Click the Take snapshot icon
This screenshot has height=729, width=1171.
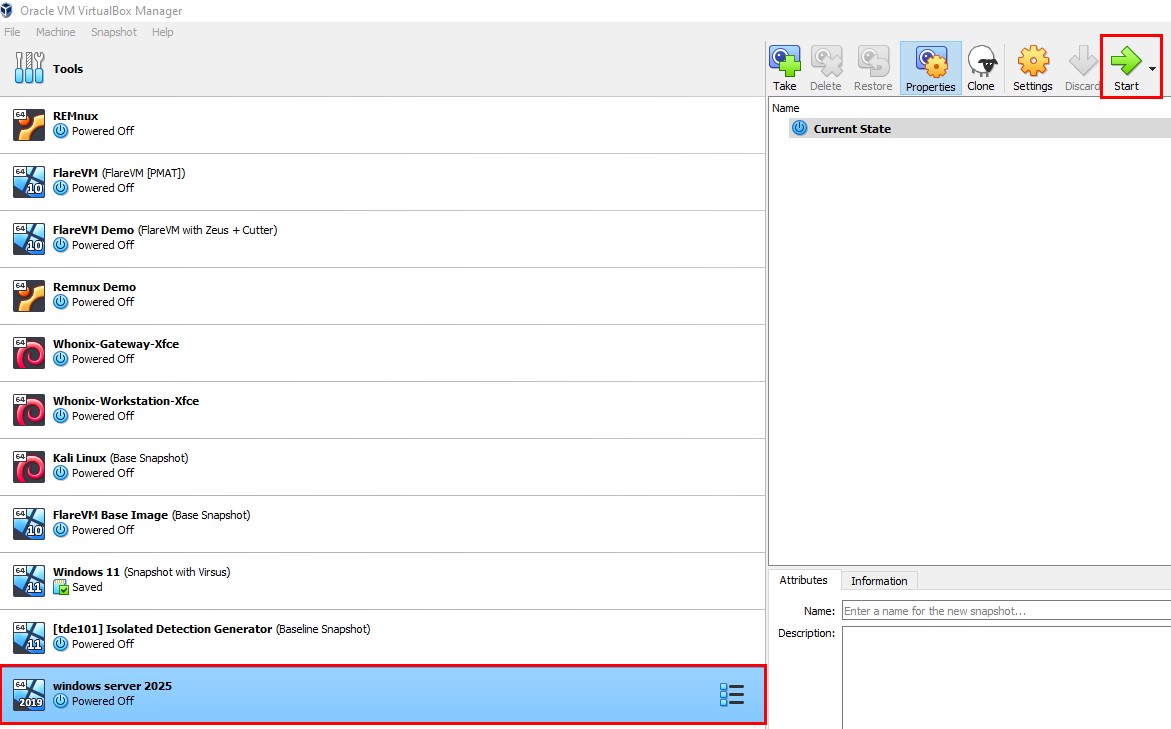(785, 62)
